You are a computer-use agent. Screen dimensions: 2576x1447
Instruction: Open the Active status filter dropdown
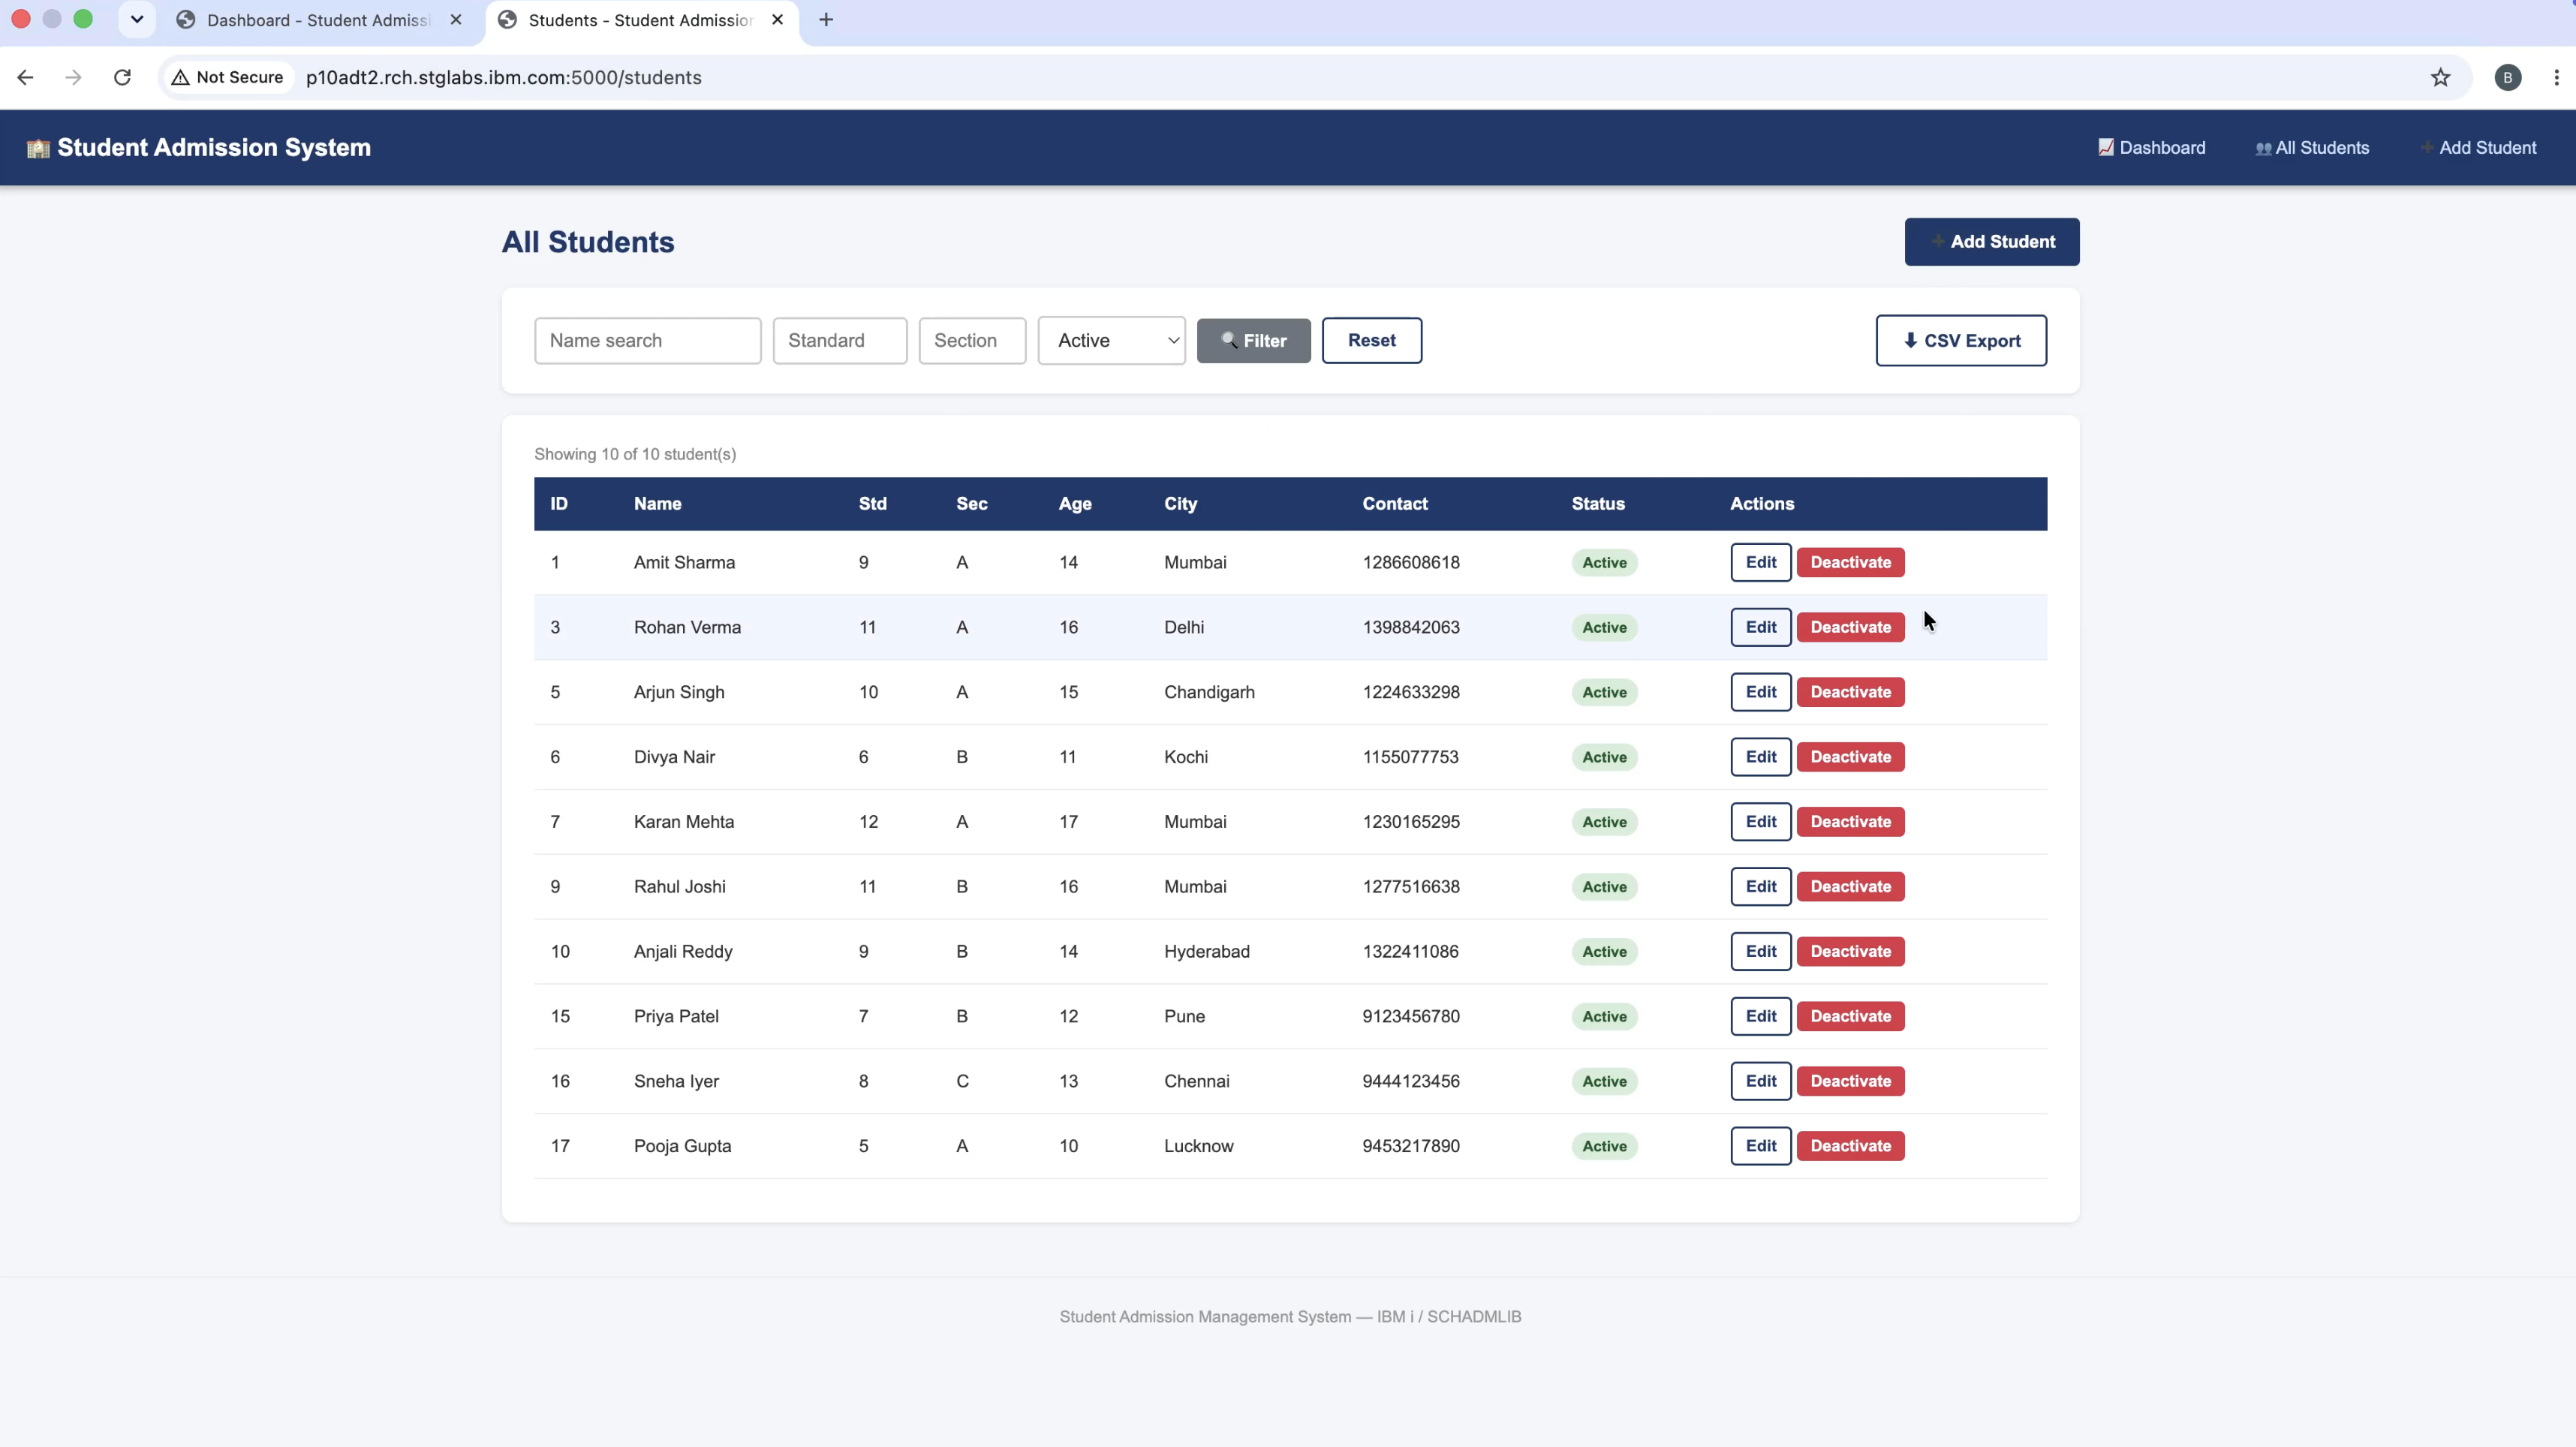coord(1111,341)
